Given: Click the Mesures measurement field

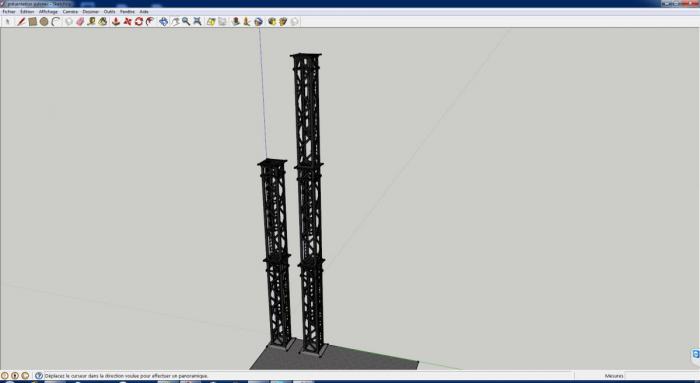Looking at the screenshot, I should (x=662, y=376).
